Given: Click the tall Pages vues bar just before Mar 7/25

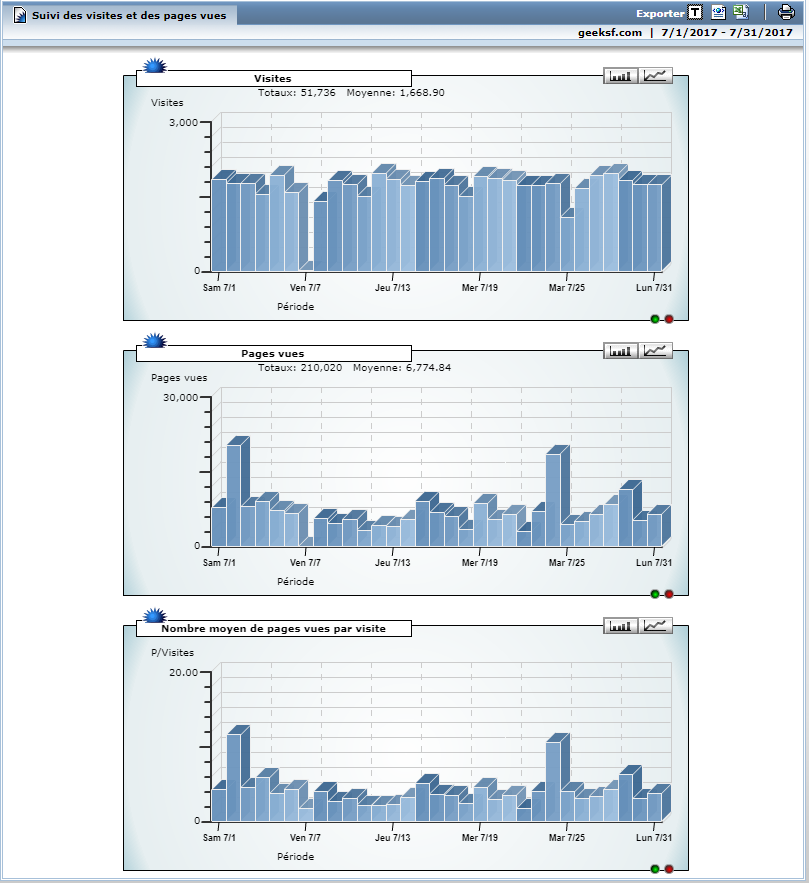Looking at the screenshot, I should click(x=553, y=500).
